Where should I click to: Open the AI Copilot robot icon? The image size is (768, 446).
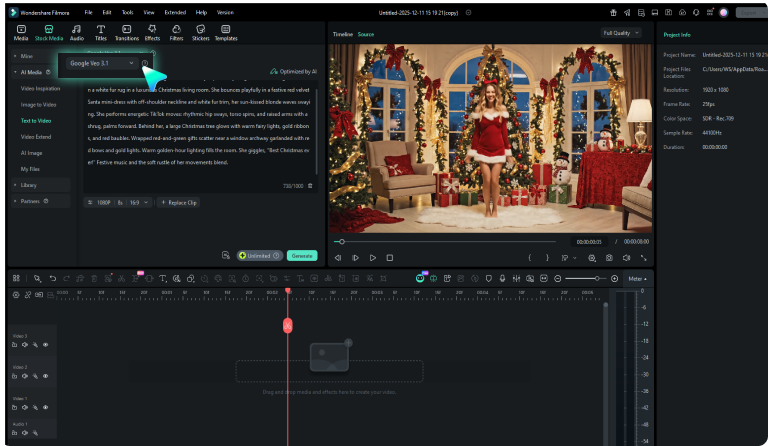420,278
